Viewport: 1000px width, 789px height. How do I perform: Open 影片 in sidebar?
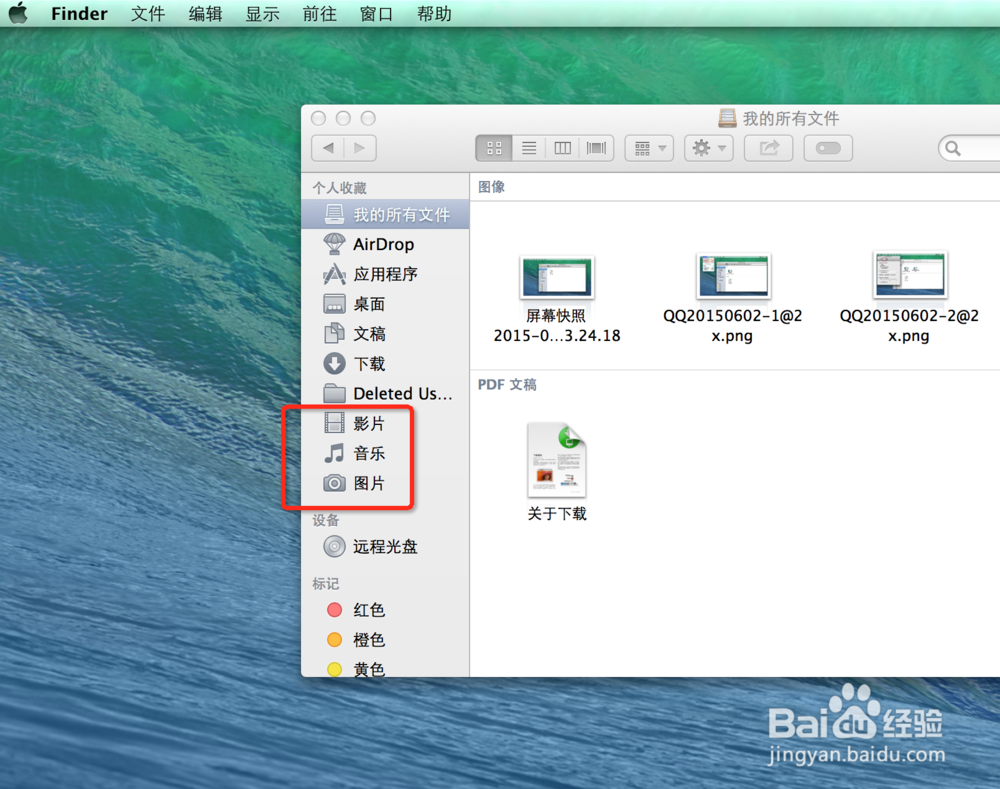coord(385,423)
